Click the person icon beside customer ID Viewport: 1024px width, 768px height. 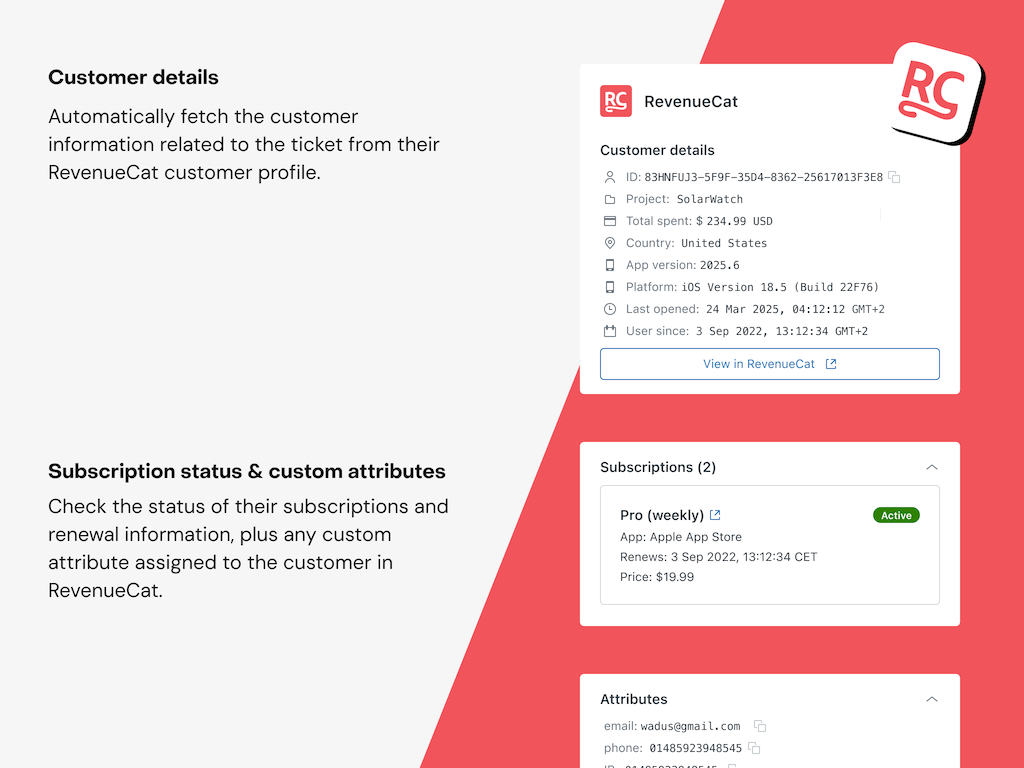pyautogui.click(x=610, y=177)
